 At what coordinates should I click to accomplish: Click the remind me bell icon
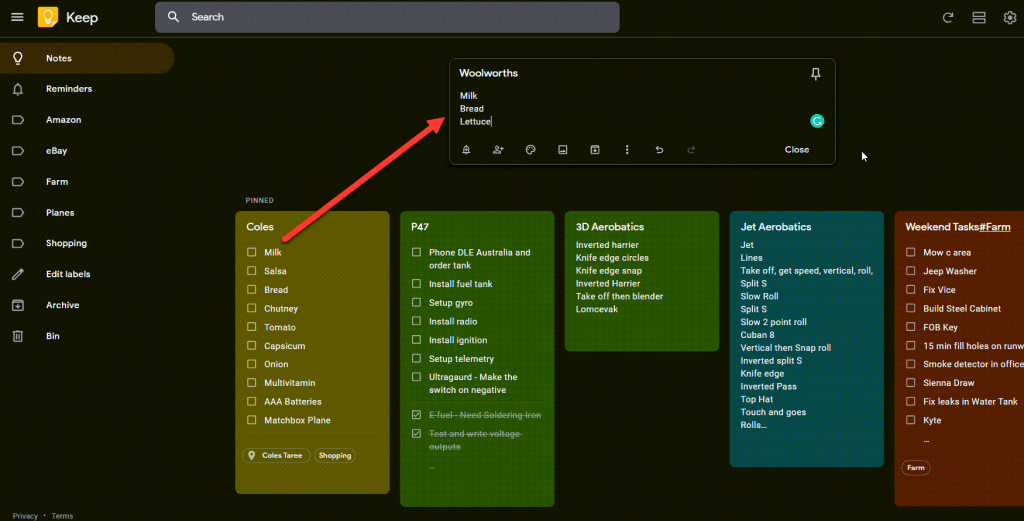coord(466,150)
